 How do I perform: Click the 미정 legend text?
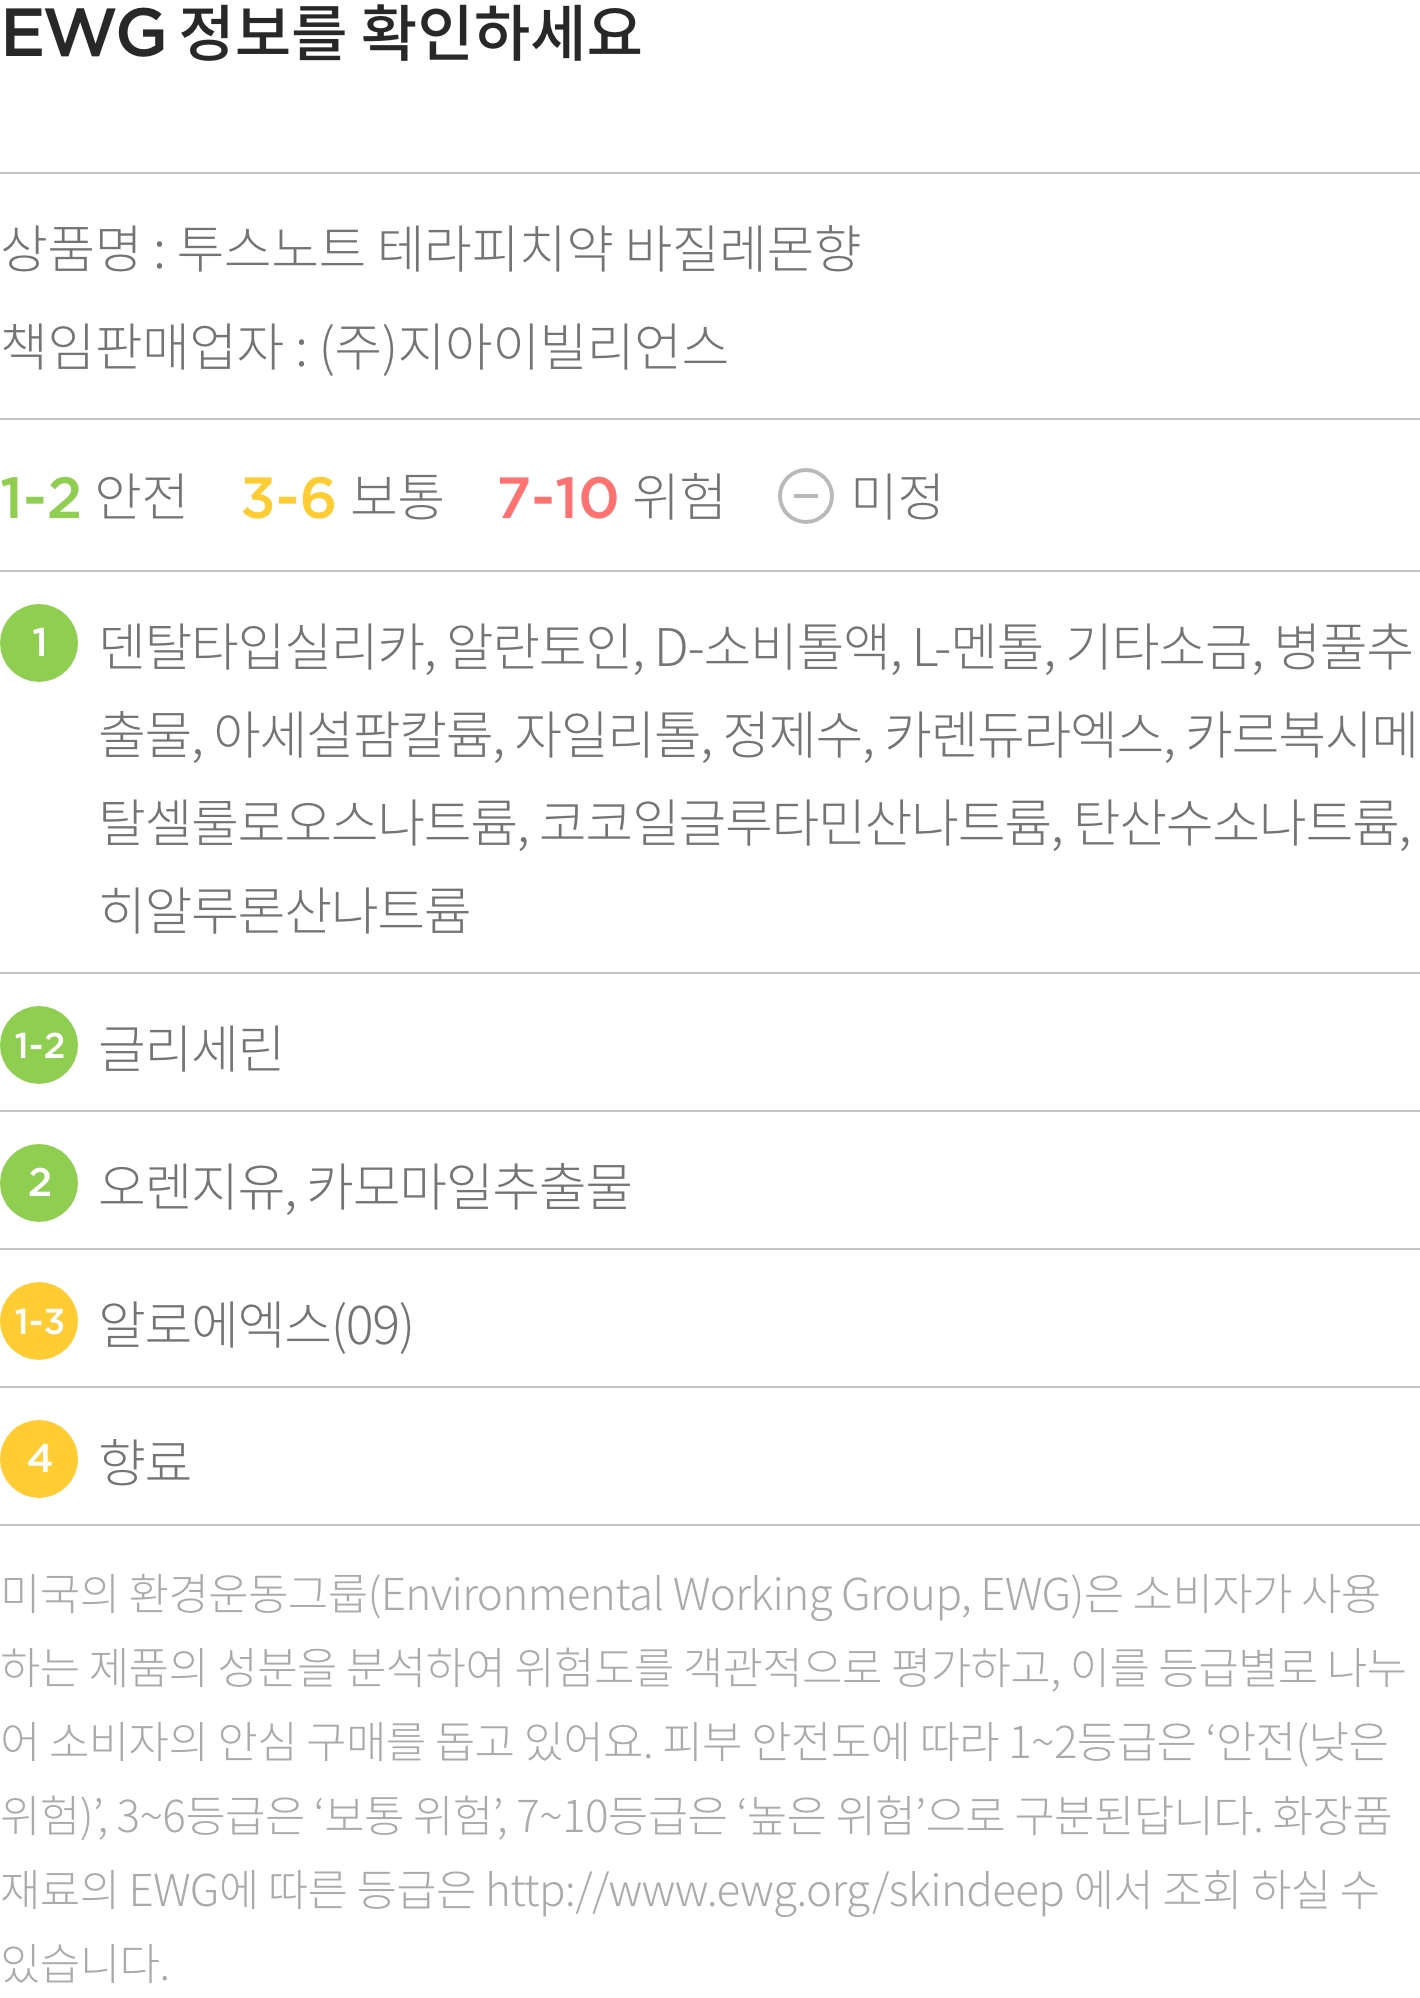pyautogui.click(x=897, y=497)
